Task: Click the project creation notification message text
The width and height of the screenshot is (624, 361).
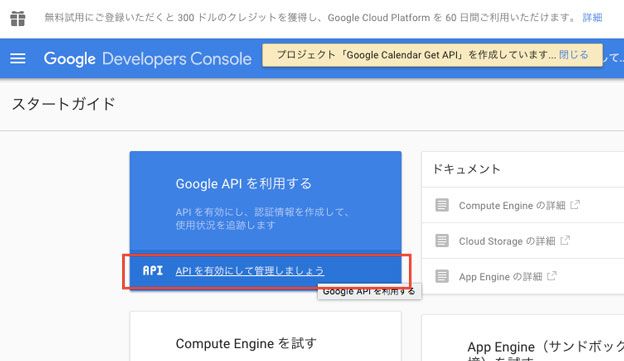Action: (x=416, y=55)
